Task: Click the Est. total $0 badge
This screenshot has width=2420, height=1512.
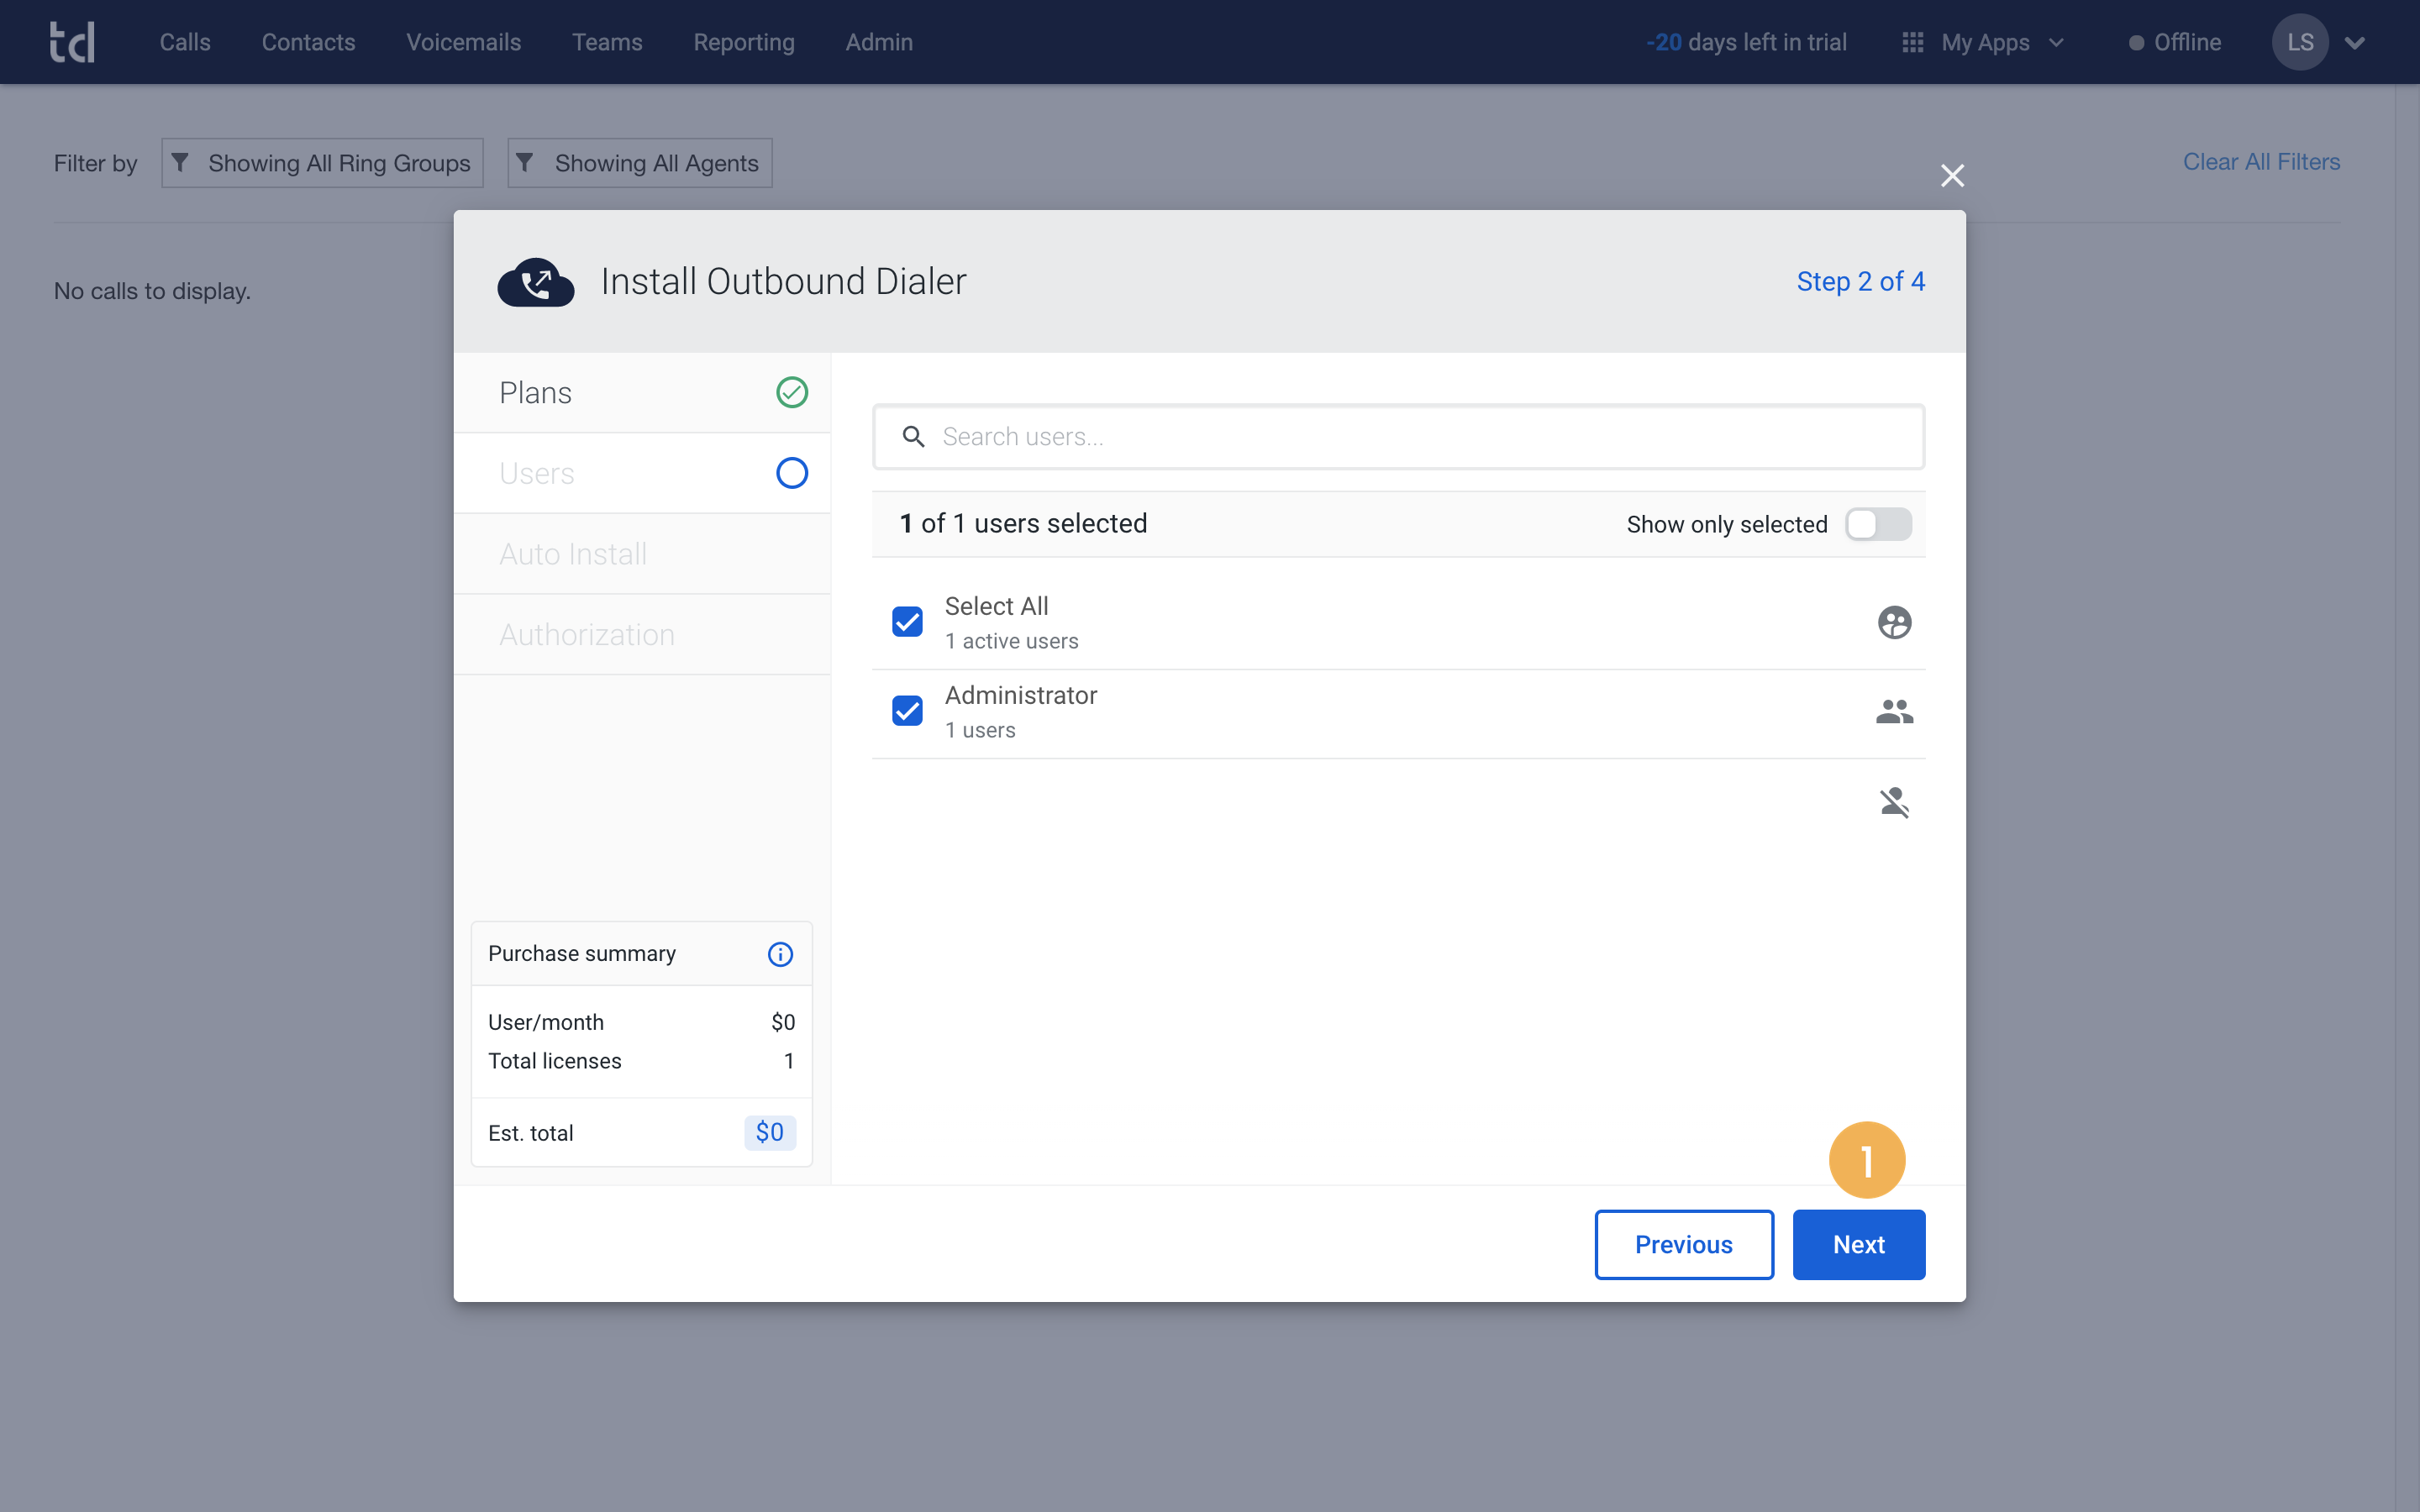Action: (770, 1132)
